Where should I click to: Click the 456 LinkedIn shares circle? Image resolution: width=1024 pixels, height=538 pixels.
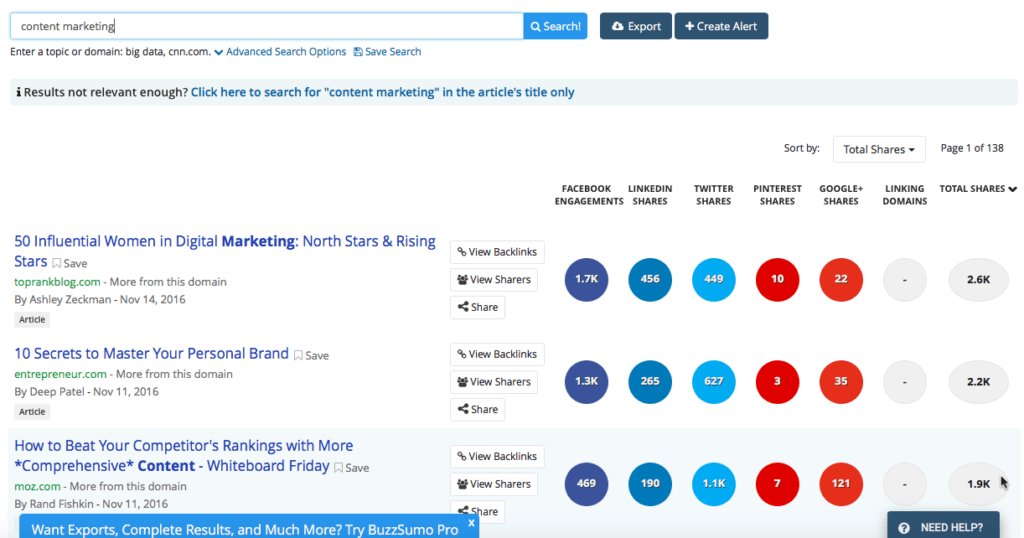click(x=650, y=279)
